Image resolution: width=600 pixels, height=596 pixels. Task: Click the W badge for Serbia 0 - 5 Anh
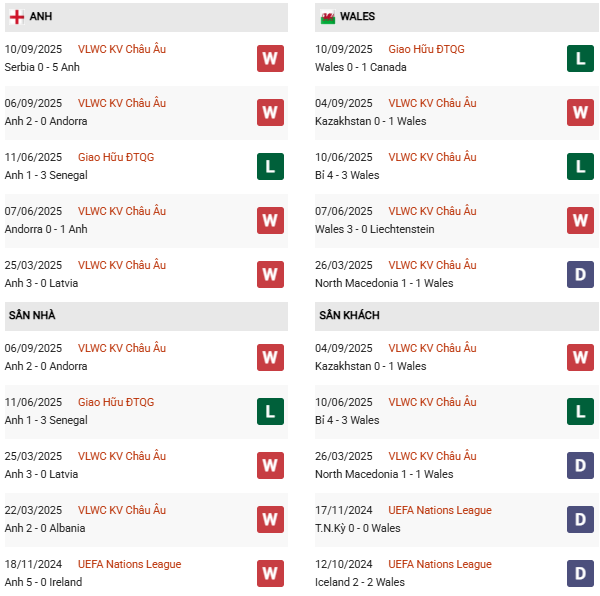coord(270,58)
